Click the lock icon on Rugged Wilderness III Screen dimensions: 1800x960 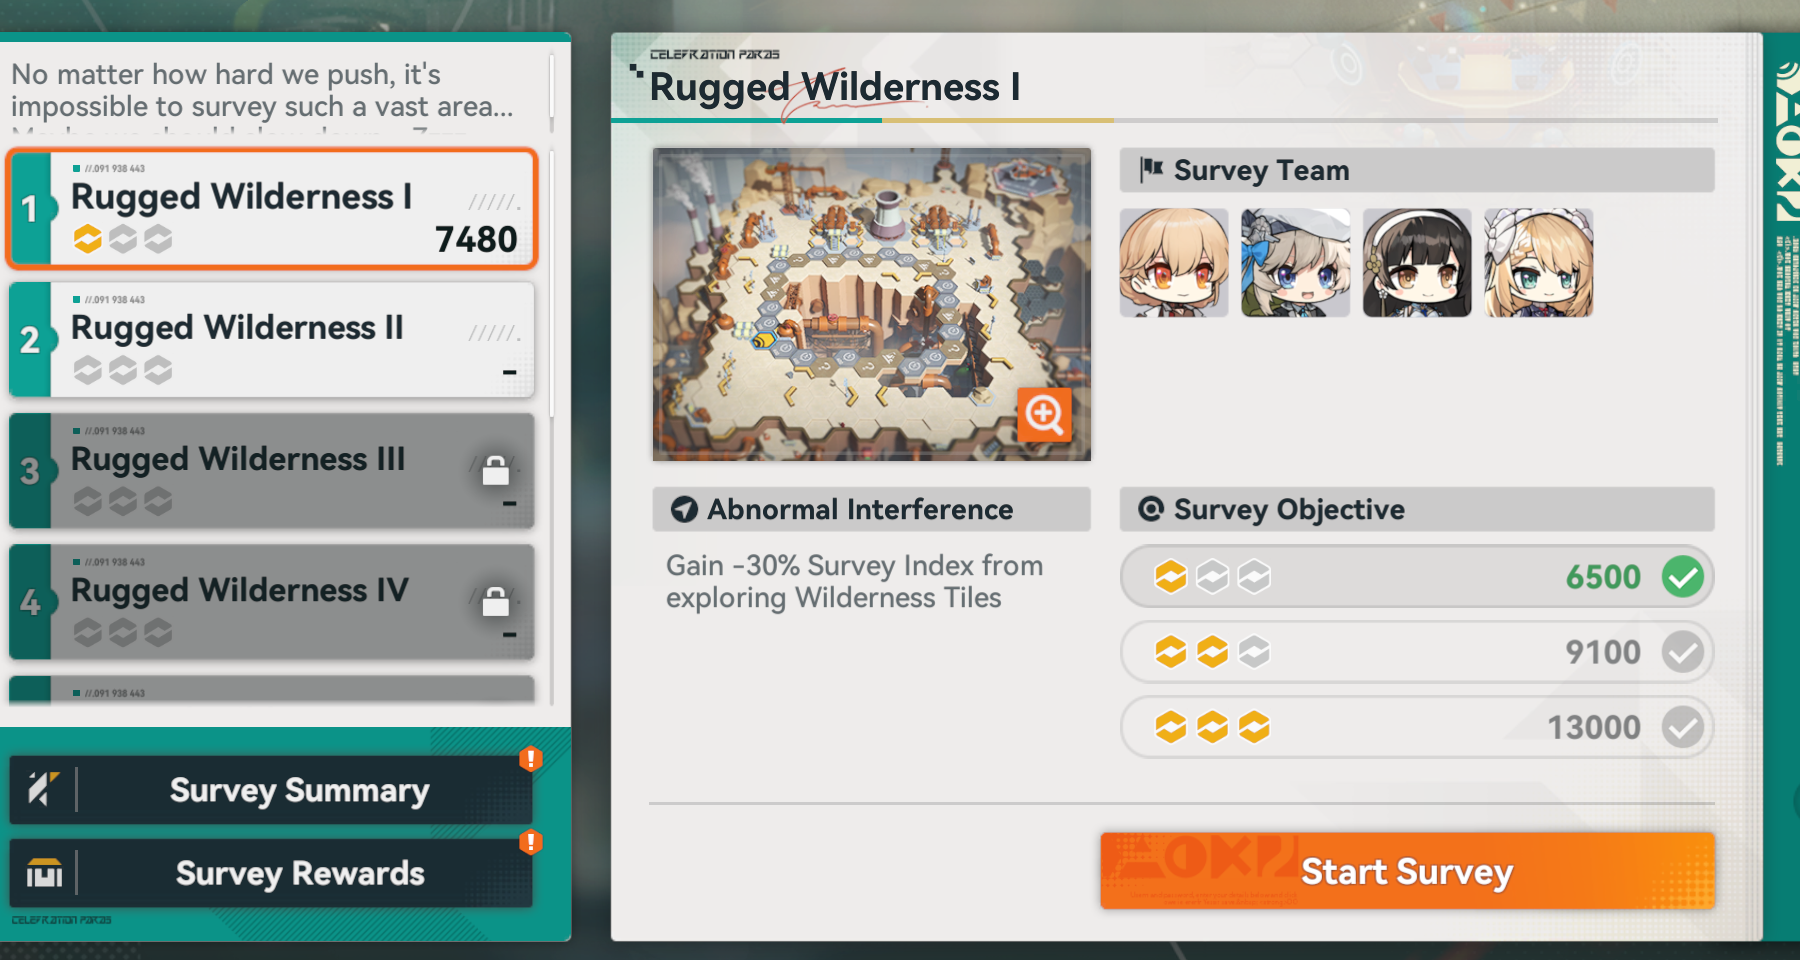(x=496, y=470)
